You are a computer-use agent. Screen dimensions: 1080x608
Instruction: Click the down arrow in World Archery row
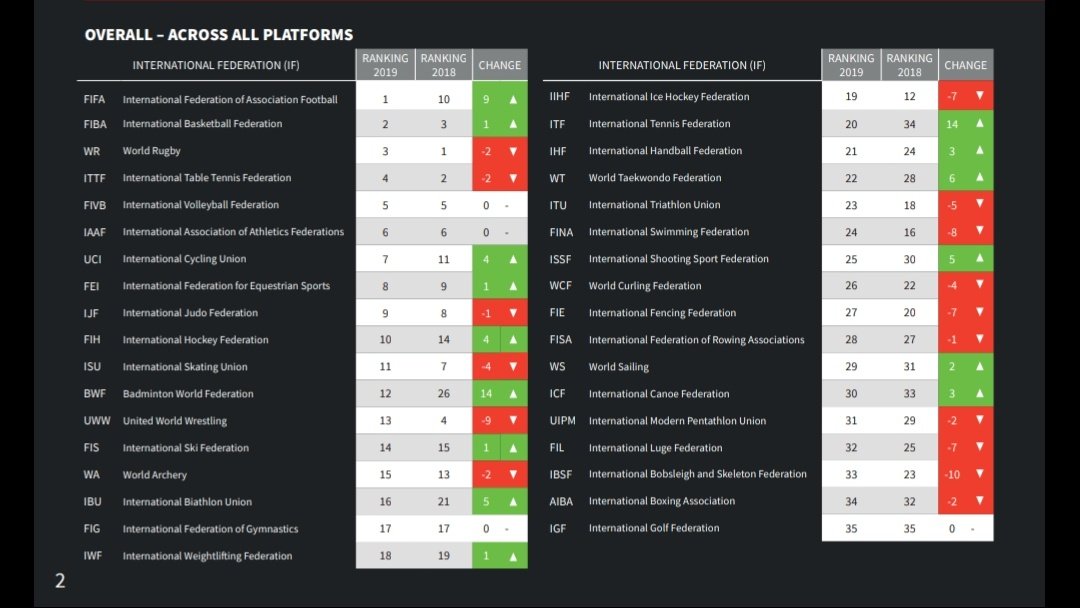point(513,474)
